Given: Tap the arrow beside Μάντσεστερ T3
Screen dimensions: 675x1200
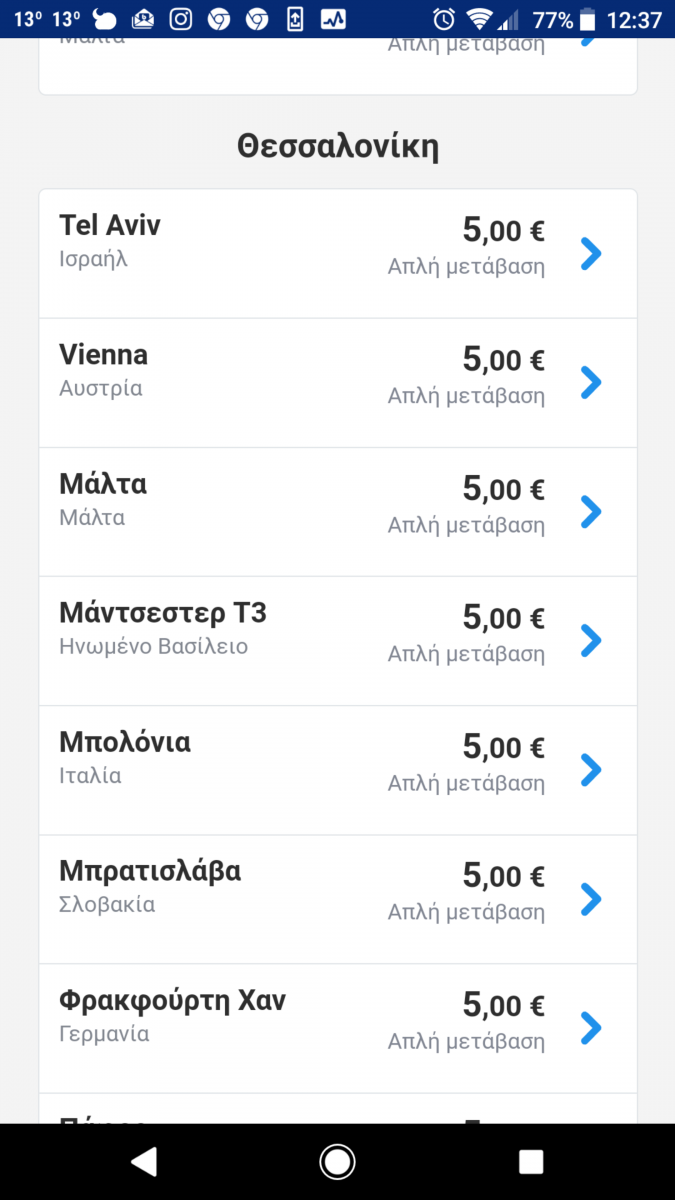Looking at the screenshot, I should pyautogui.click(x=591, y=640).
